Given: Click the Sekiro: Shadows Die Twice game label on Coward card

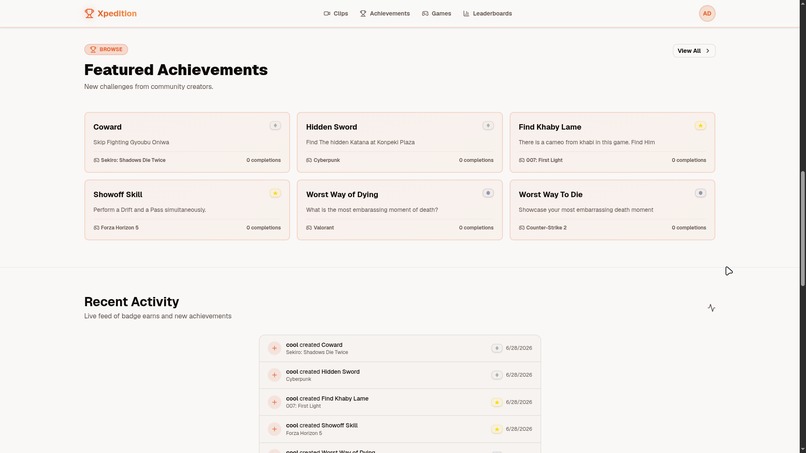Looking at the screenshot, I should pyautogui.click(x=130, y=160).
